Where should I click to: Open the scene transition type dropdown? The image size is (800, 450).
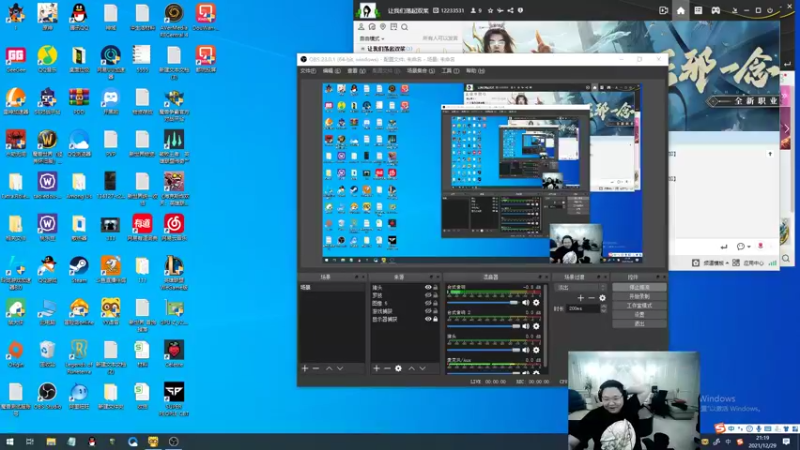tap(581, 288)
